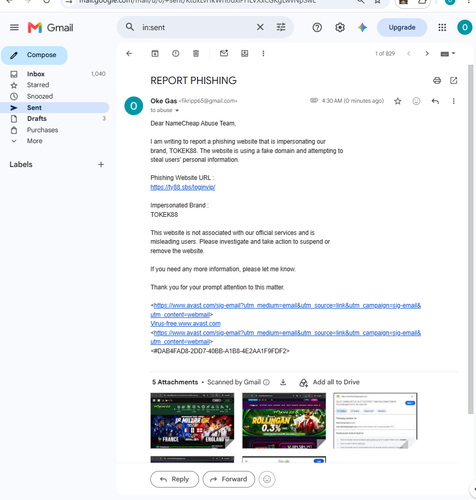Click the Forward button
The image size is (476, 500).
click(x=229, y=479)
